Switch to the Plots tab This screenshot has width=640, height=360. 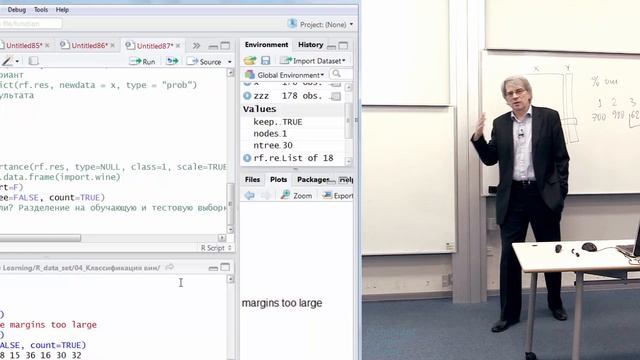(278, 180)
